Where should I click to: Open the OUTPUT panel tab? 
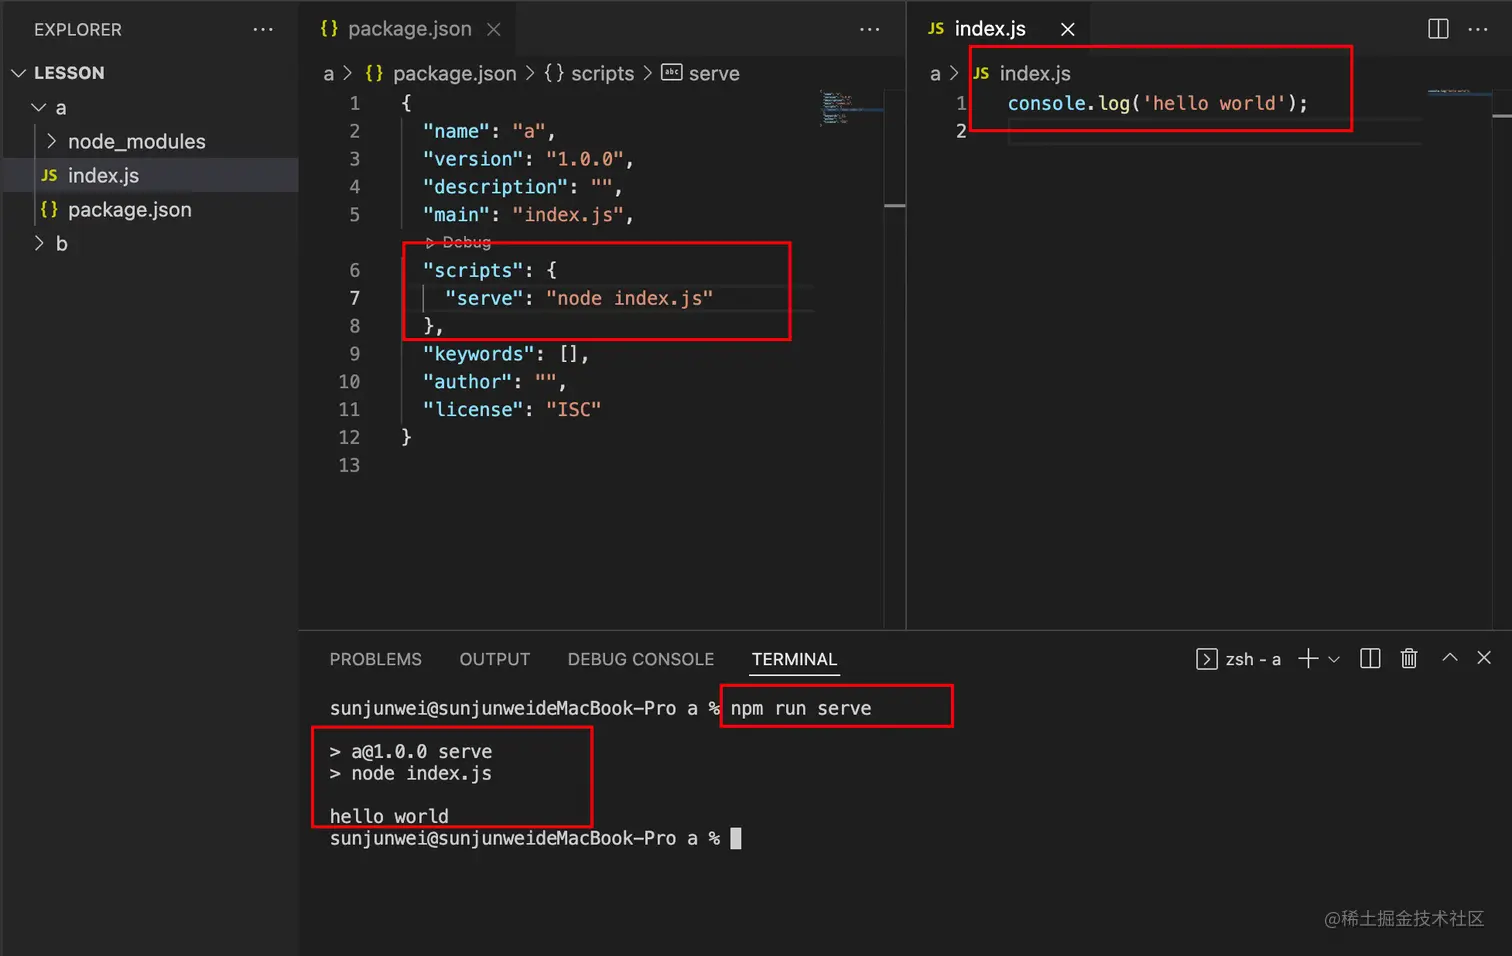click(x=495, y=659)
